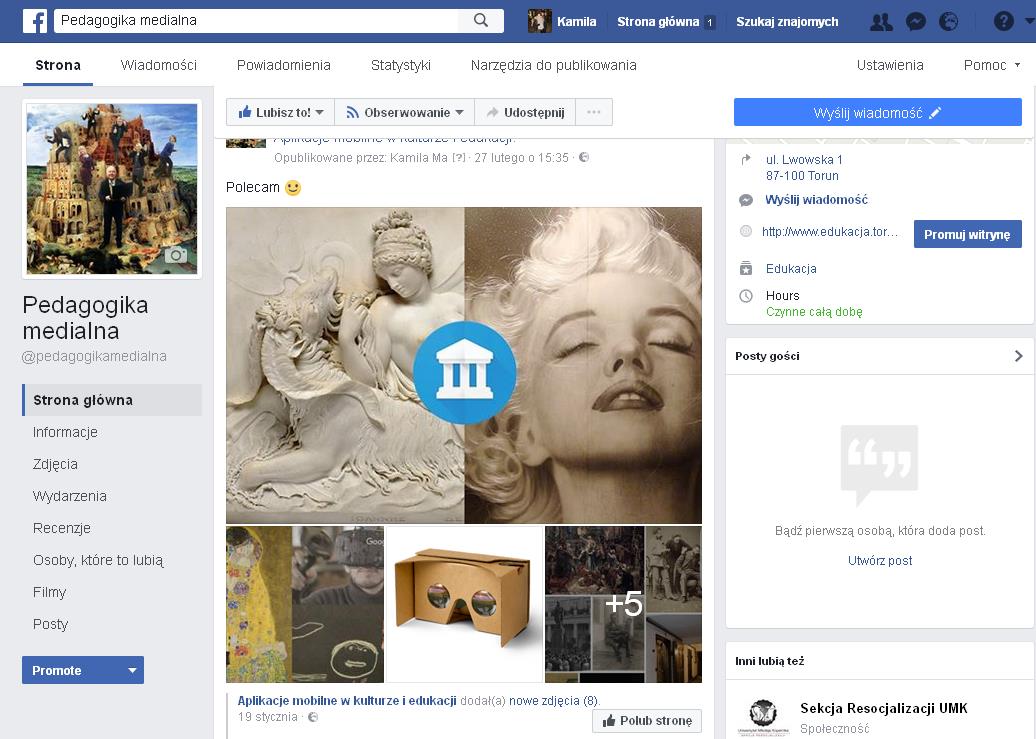Open the three-dots more options button
Screen dimensions: 1036x739
coord(593,112)
